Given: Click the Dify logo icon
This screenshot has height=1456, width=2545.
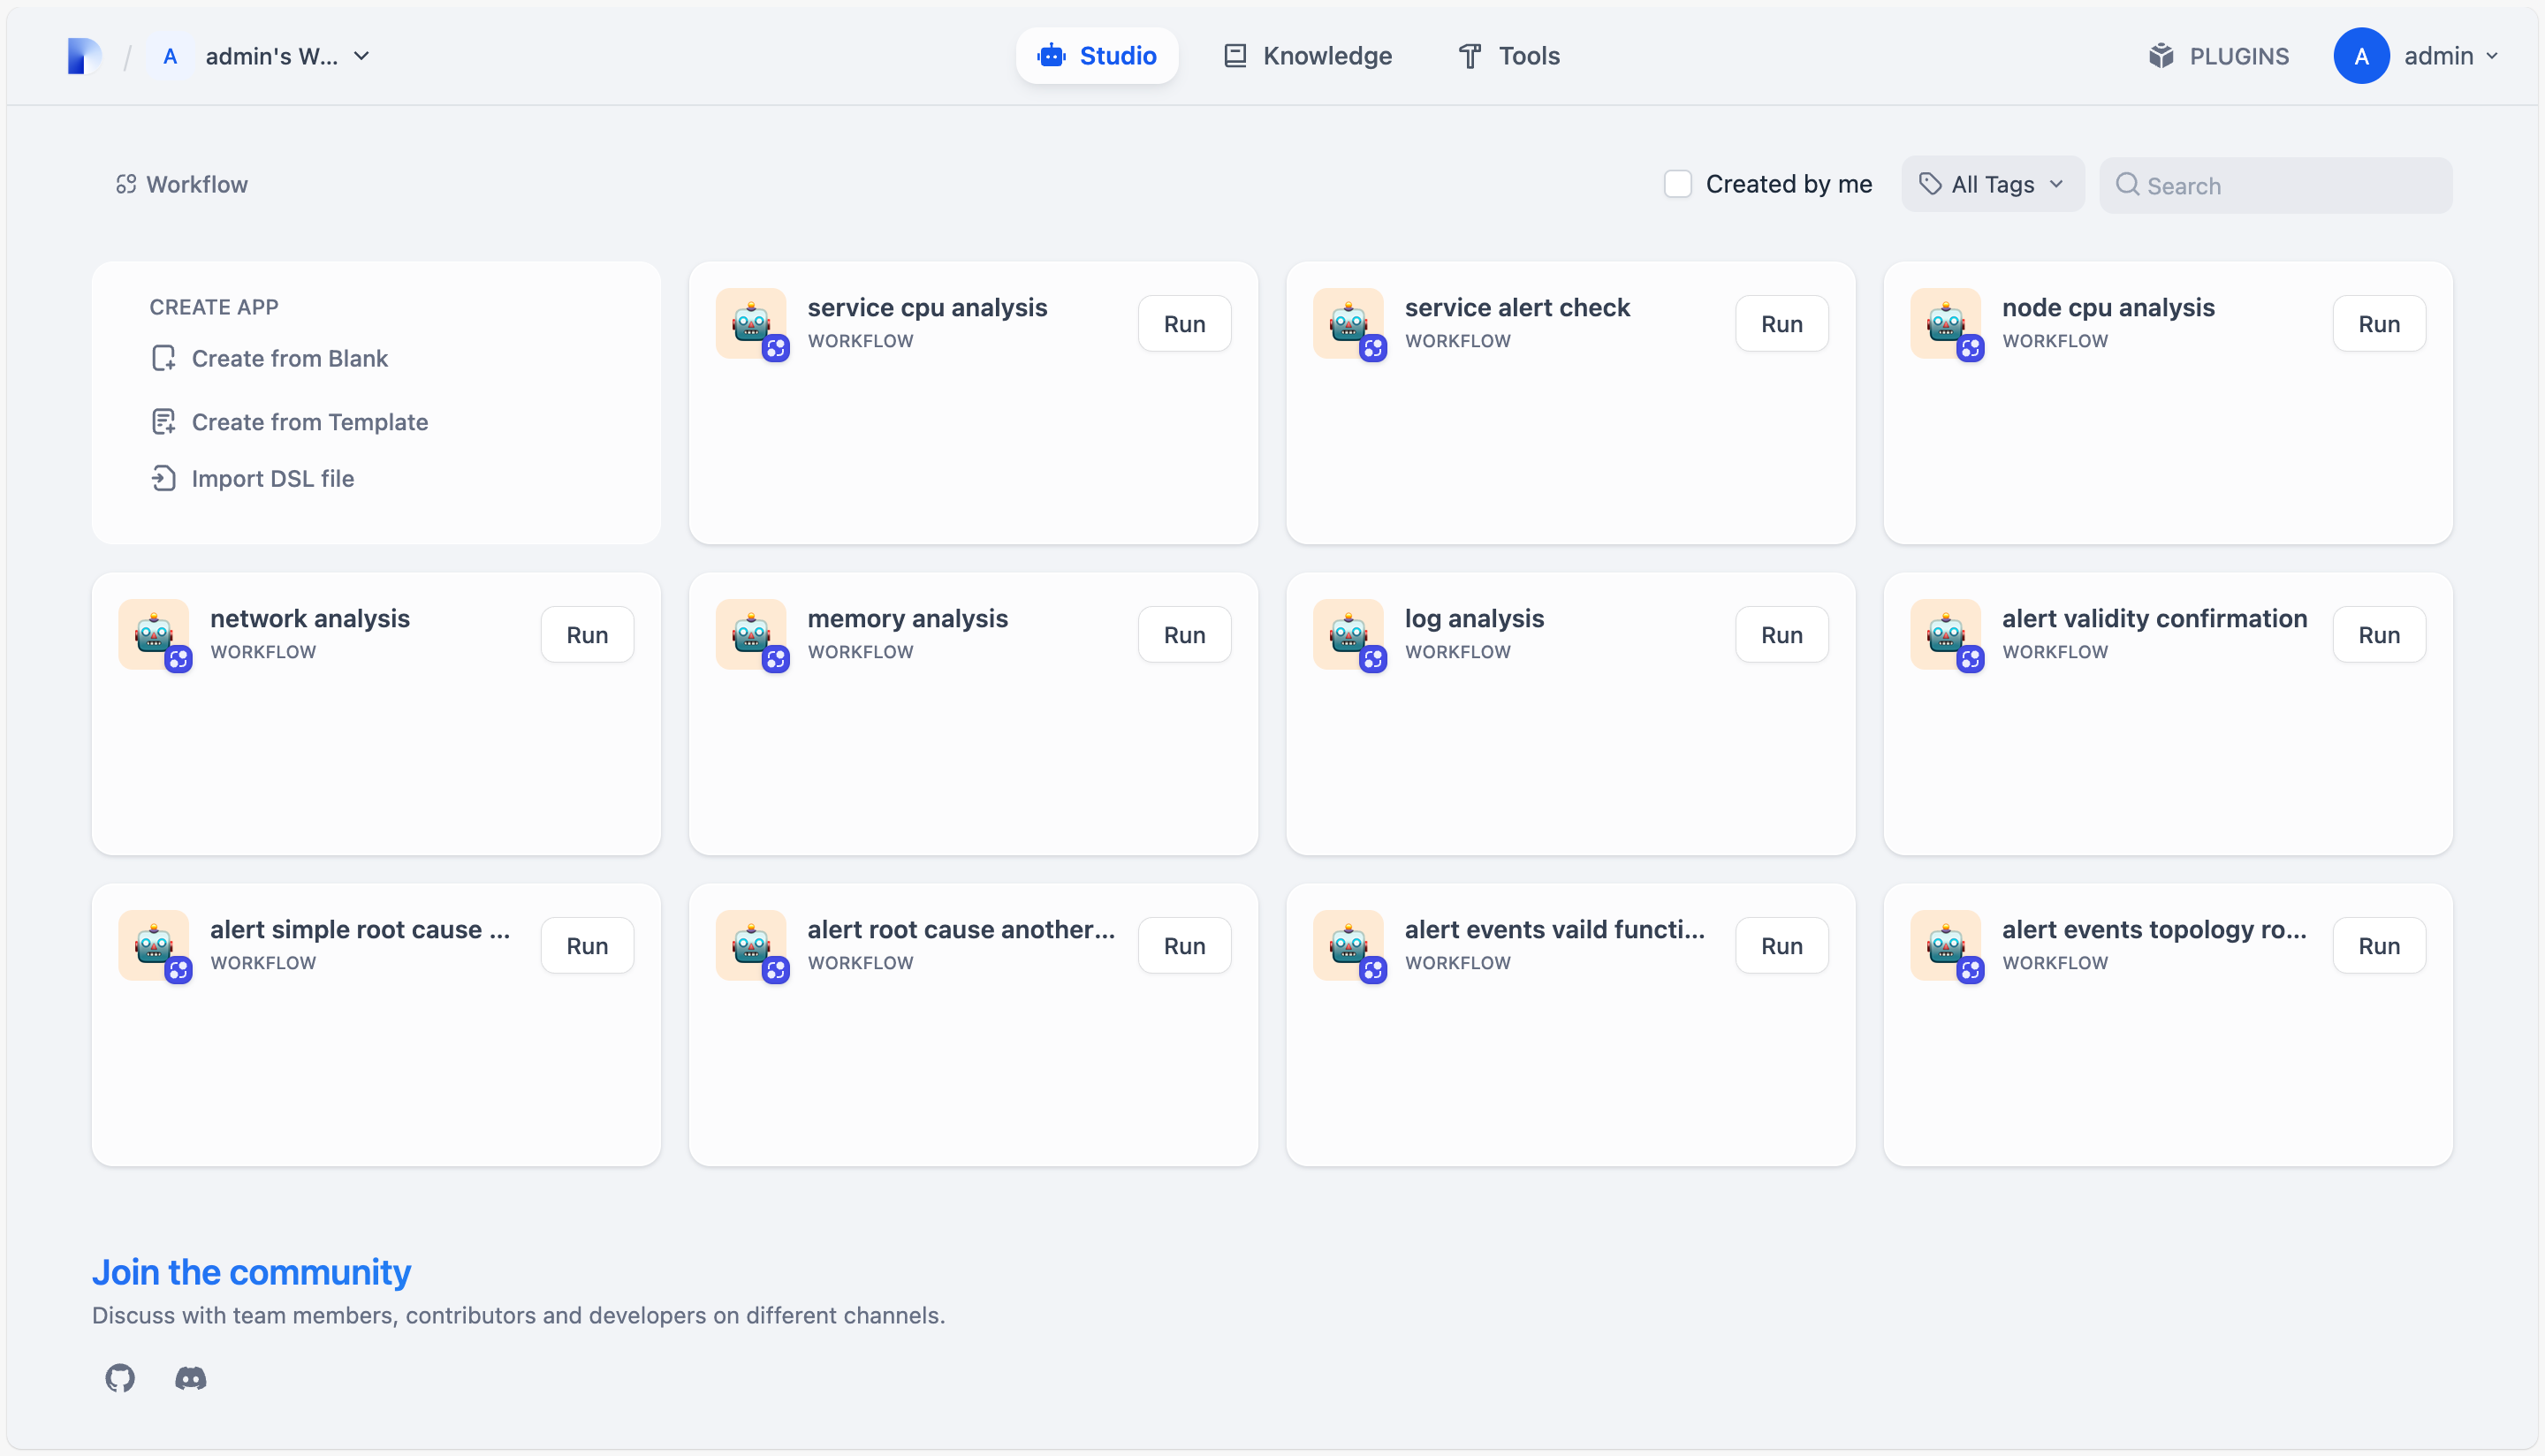Looking at the screenshot, I should pyautogui.click(x=84, y=56).
